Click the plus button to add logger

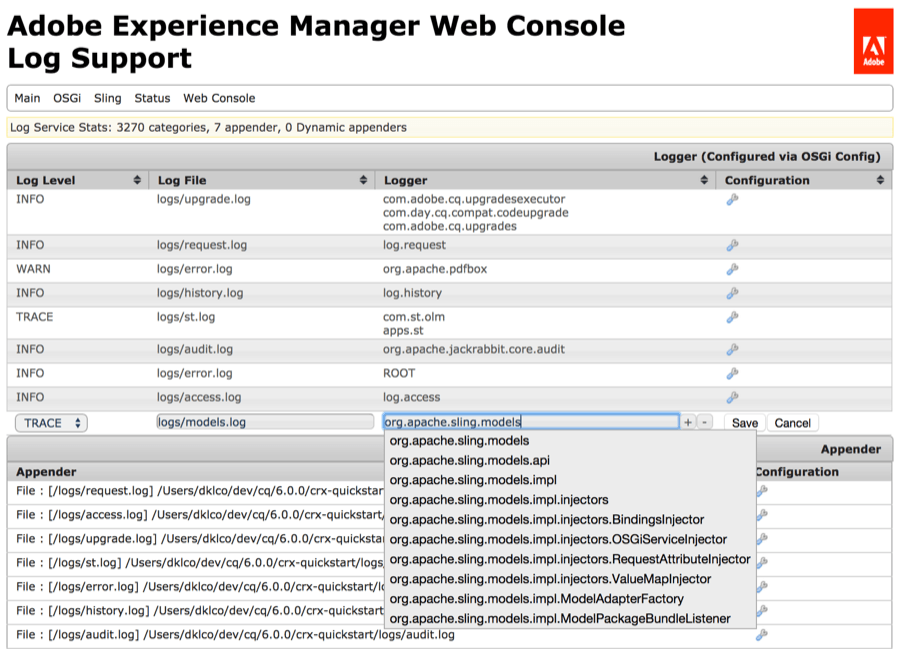(688, 423)
